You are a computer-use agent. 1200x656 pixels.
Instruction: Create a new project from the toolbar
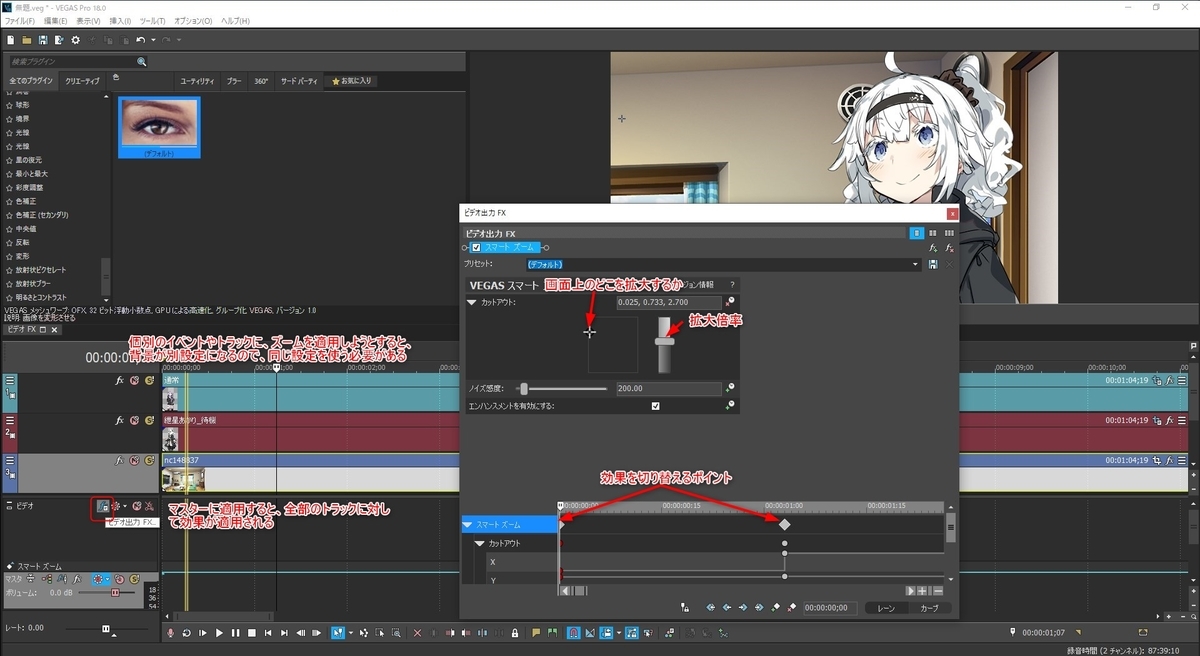pyautogui.click(x=10, y=40)
